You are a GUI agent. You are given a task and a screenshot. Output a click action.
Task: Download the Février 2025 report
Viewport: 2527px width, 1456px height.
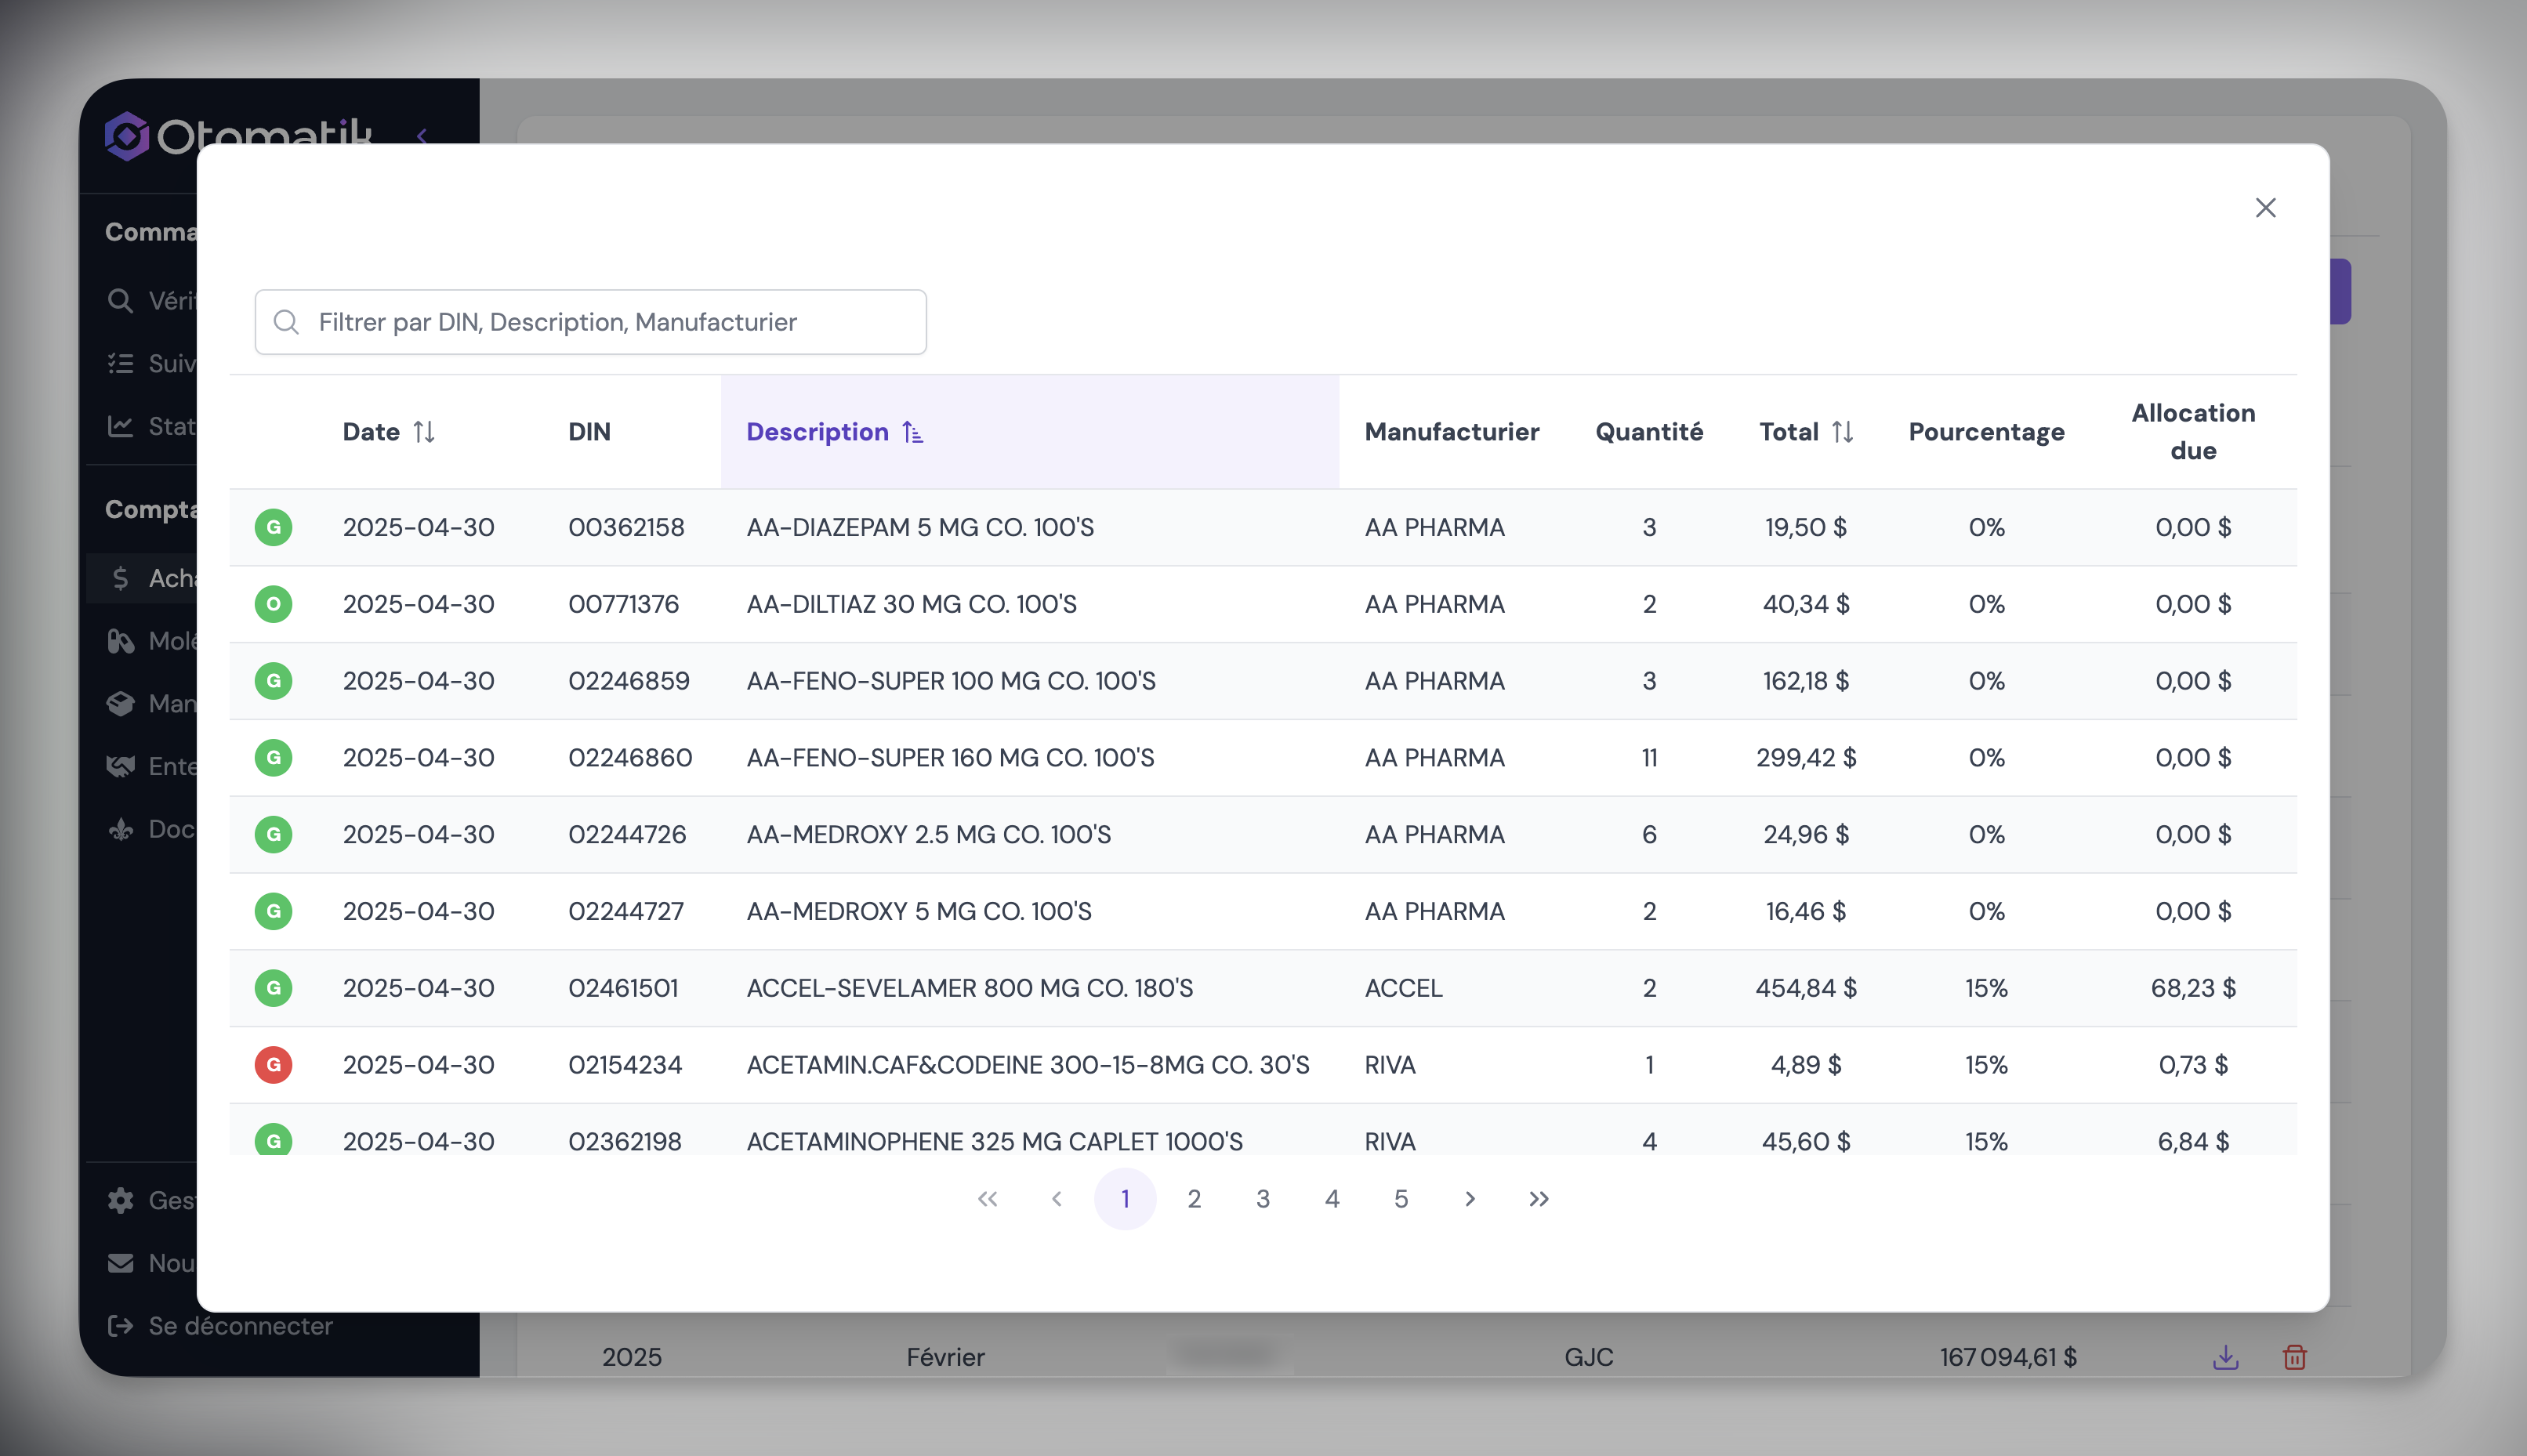[2225, 1357]
